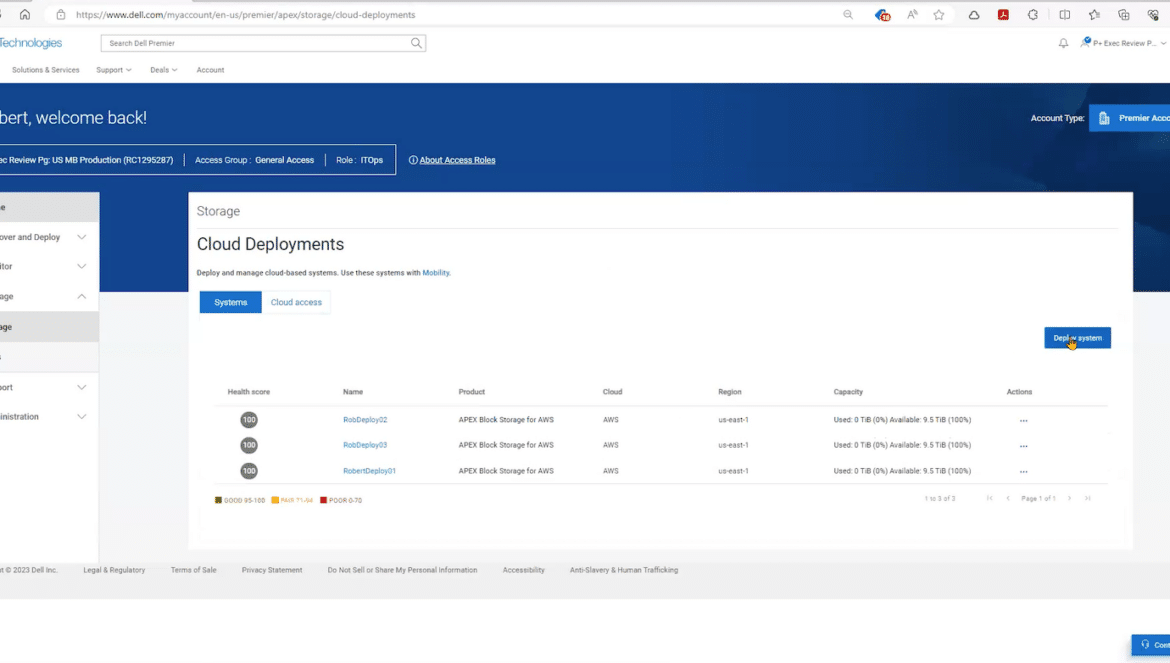Open actions menu for RobDeploy02
Screen dimensions: 1170x663
(x=1023, y=421)
